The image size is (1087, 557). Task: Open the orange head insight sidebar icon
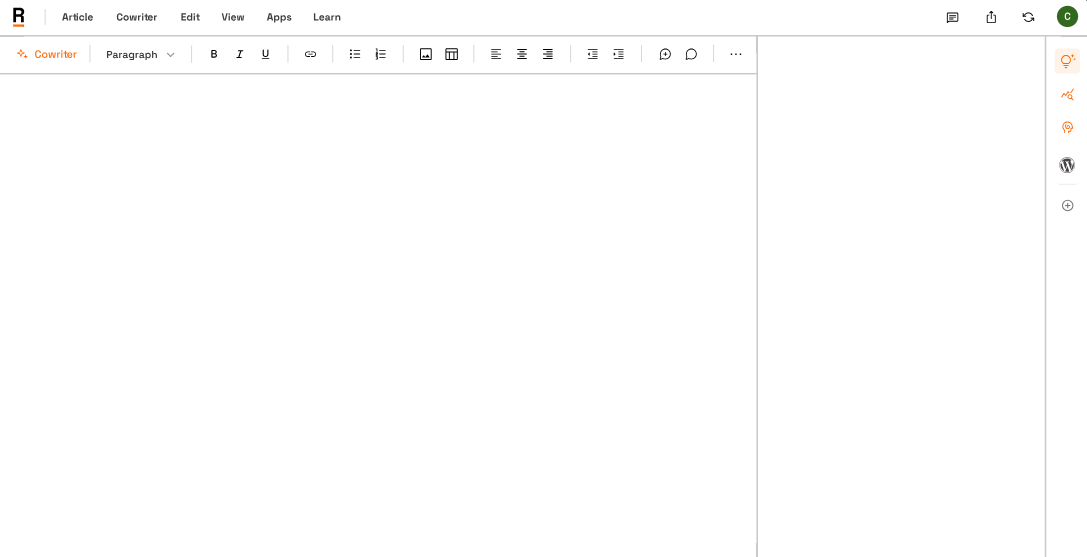pos(1068,128)
